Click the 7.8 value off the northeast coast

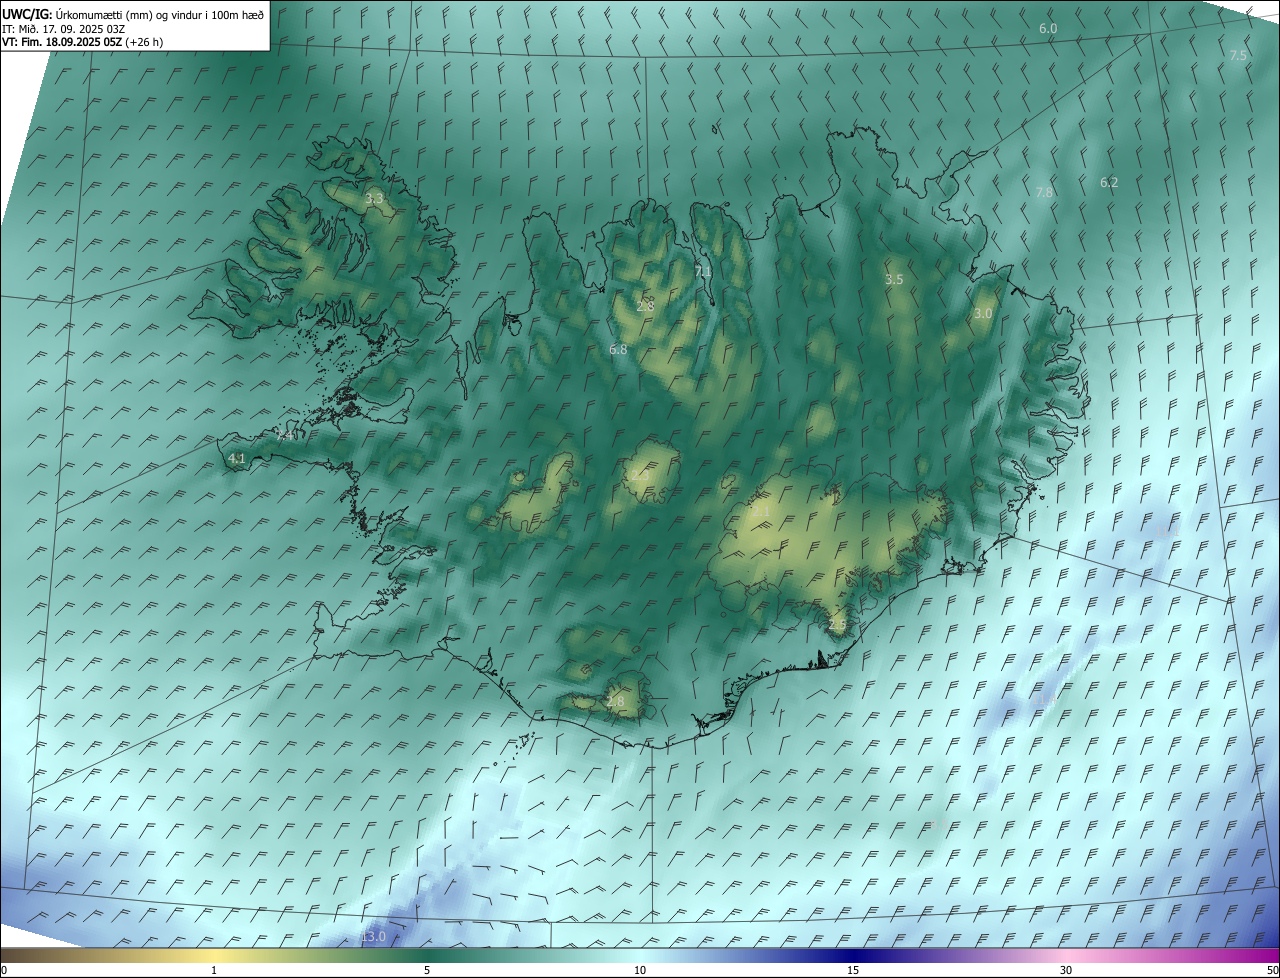(1044, 192)
